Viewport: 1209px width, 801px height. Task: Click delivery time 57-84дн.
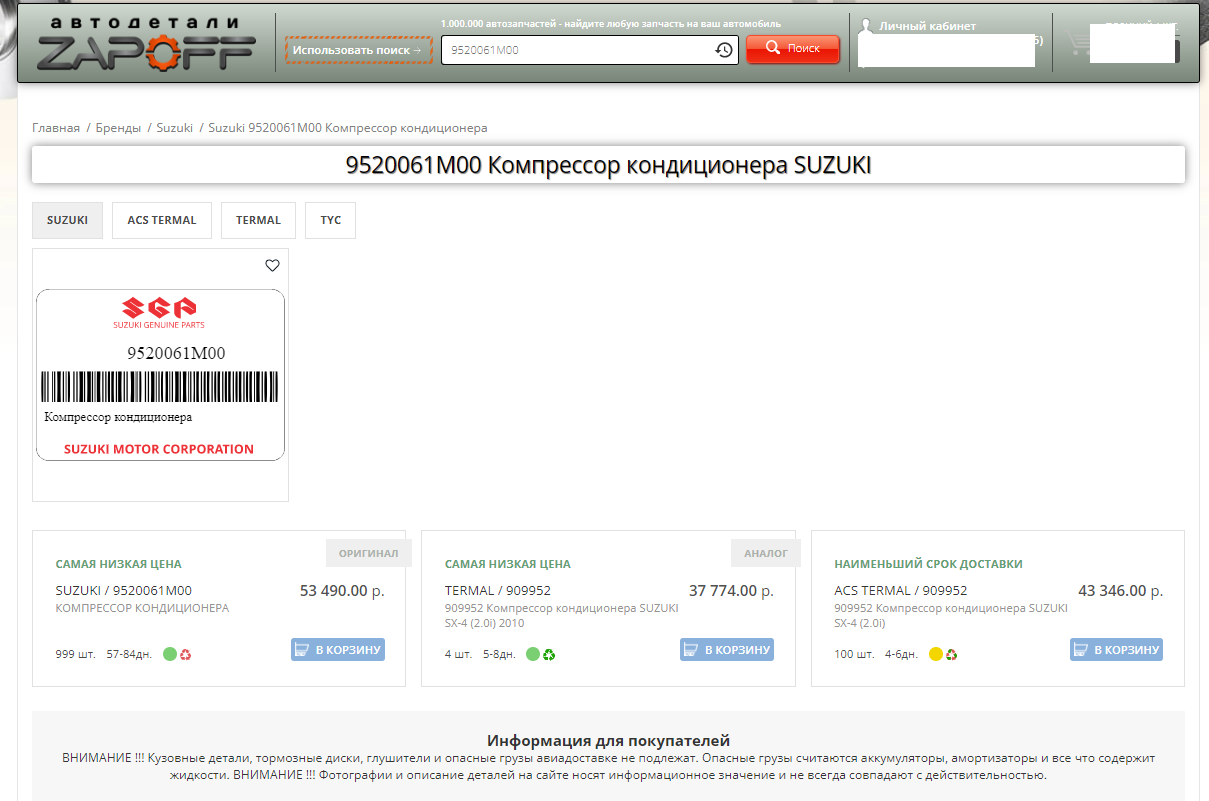point(129,655)
